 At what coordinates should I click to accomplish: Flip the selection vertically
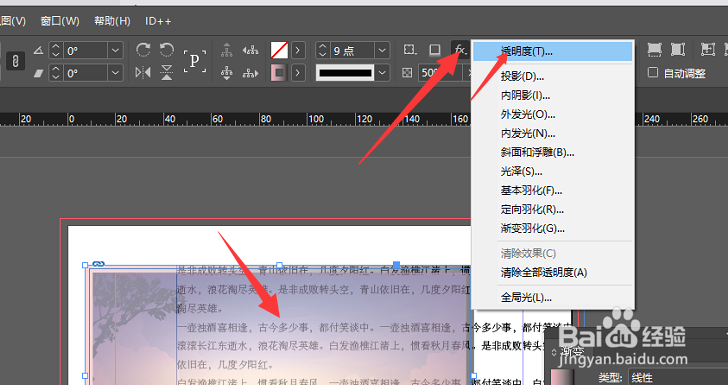coord(166,73)
